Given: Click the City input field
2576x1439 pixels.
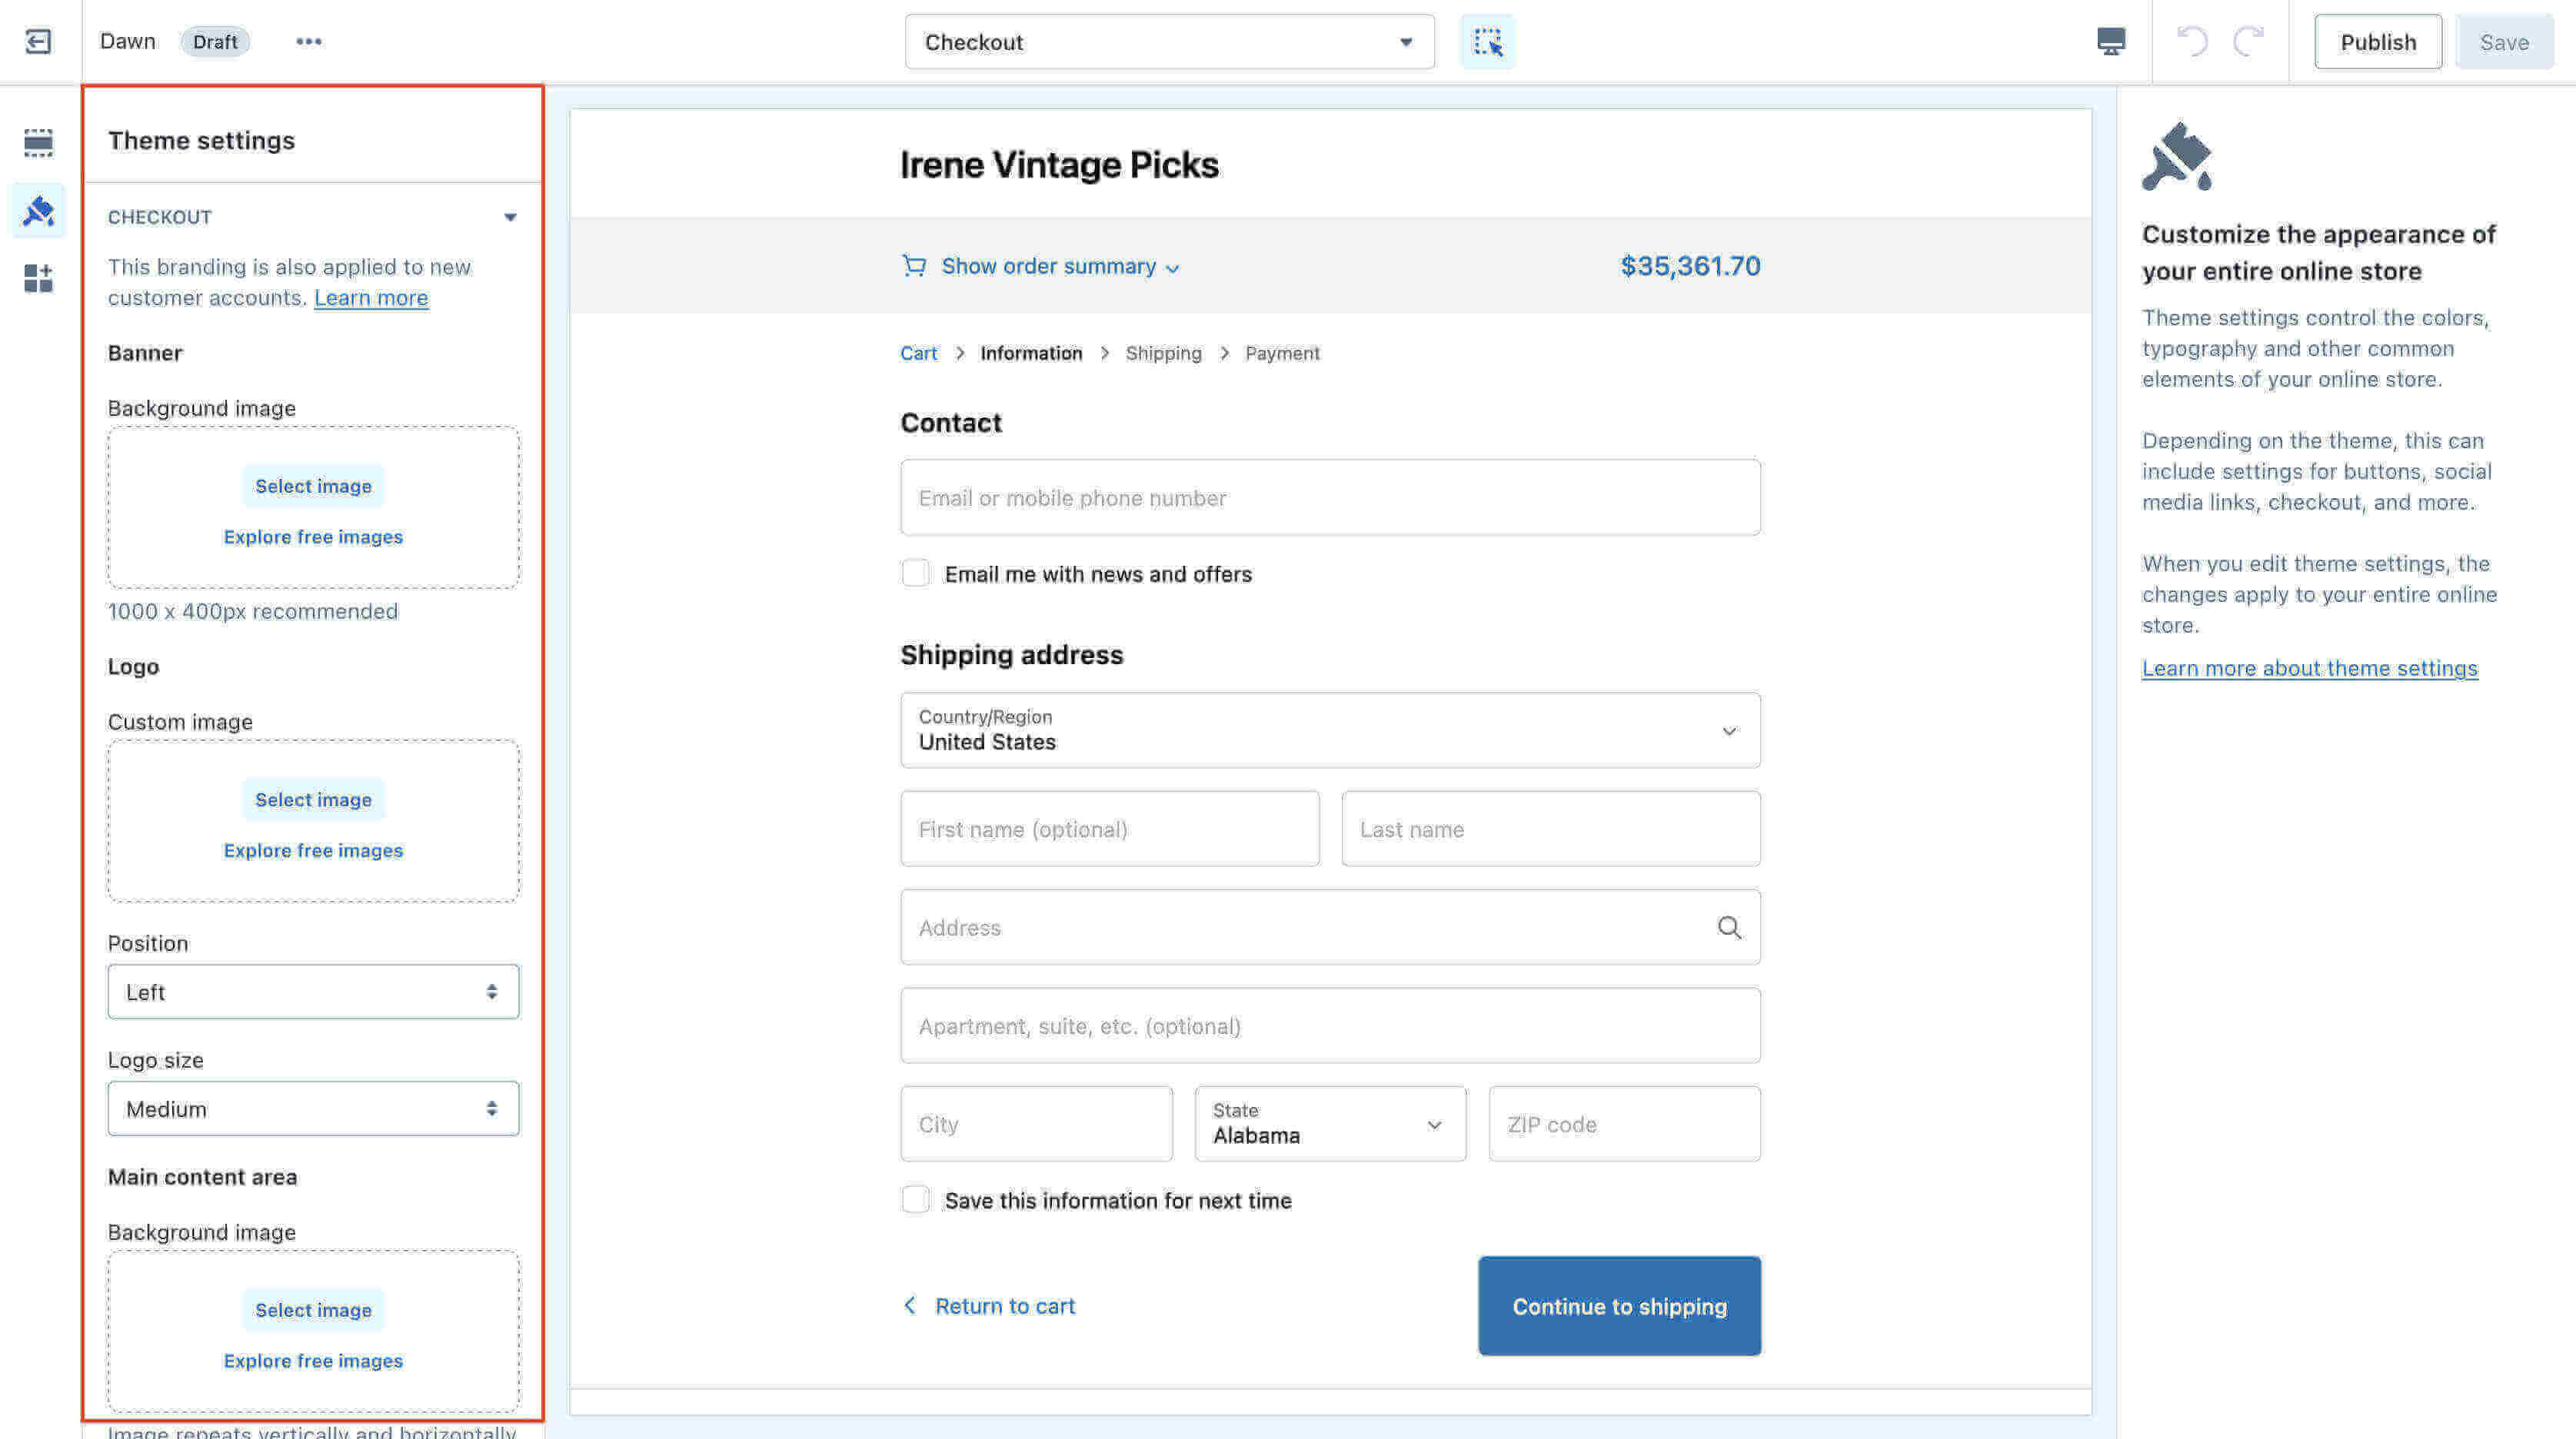Looking at the screenshot, I should 1036,1123.
